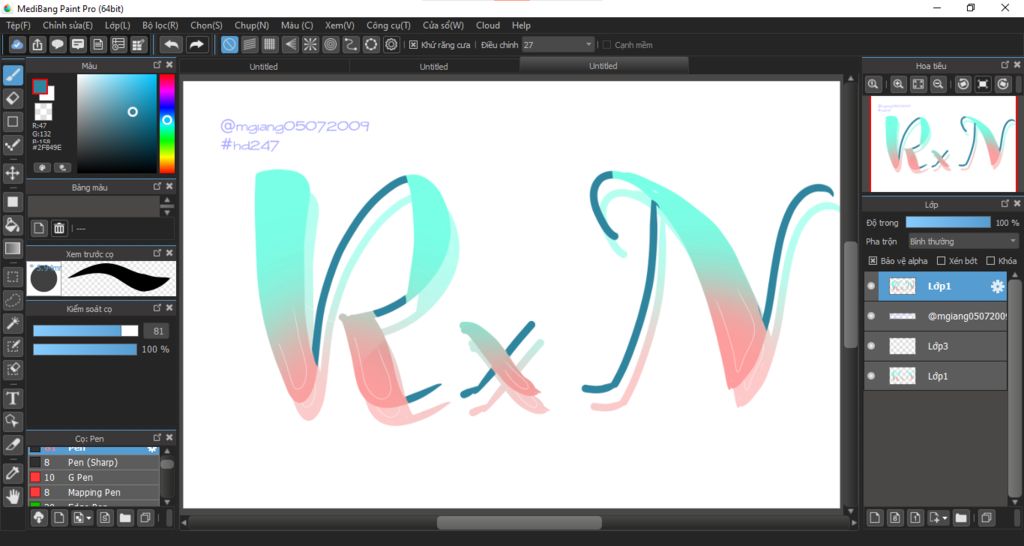Select the G Pen brush

click(x=93, y=477)
